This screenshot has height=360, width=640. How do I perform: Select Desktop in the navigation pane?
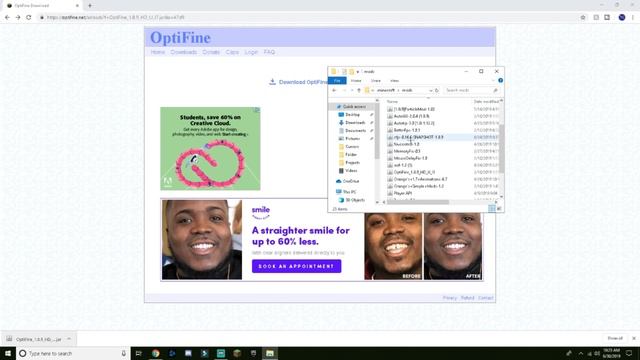pos(352,115)
